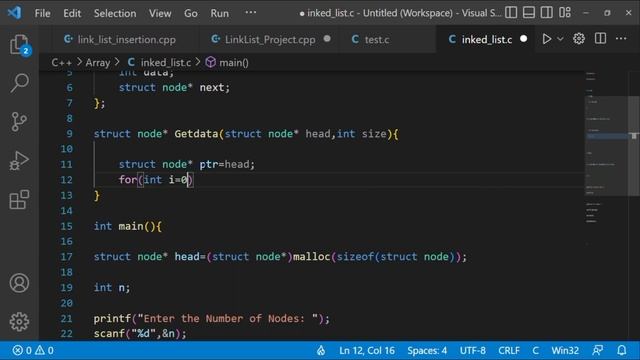Click 'int n;' on line 19
This screenshot has width=640, height=360.
coord(112,287)
